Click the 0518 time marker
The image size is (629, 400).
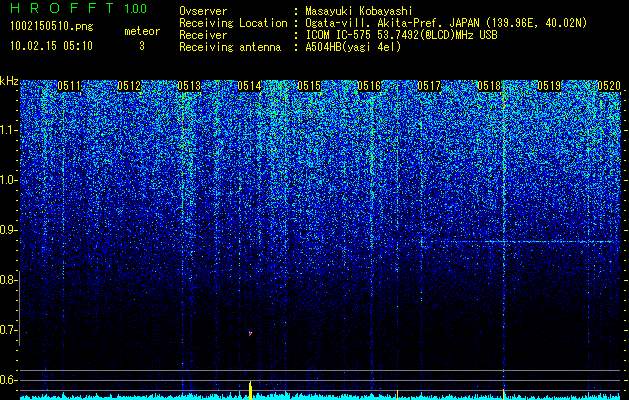coord(489,86)
